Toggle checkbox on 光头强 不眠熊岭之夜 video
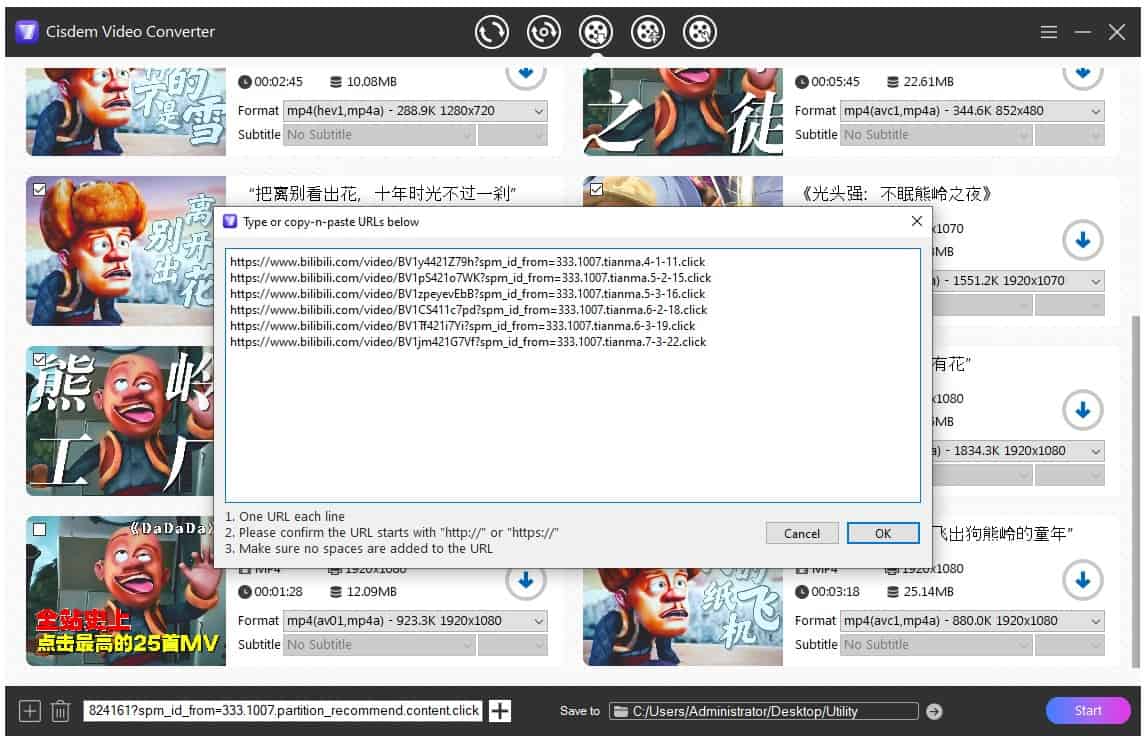 [x=597, y=189]
